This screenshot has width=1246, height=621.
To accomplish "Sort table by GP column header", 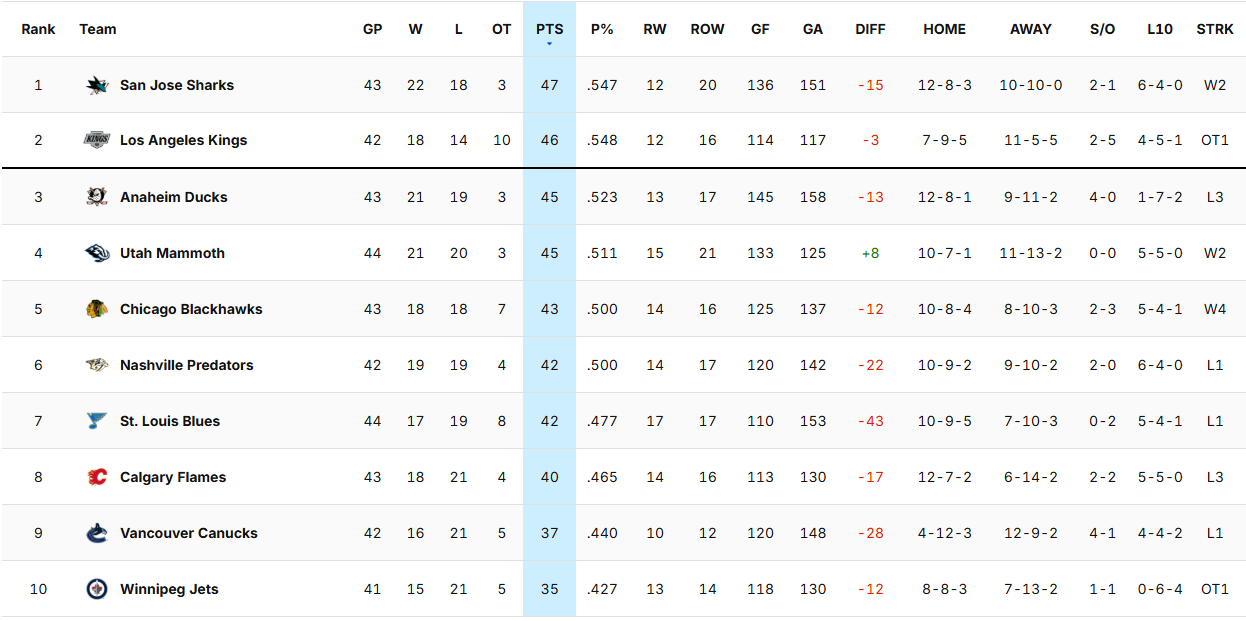I will (372, 29).
